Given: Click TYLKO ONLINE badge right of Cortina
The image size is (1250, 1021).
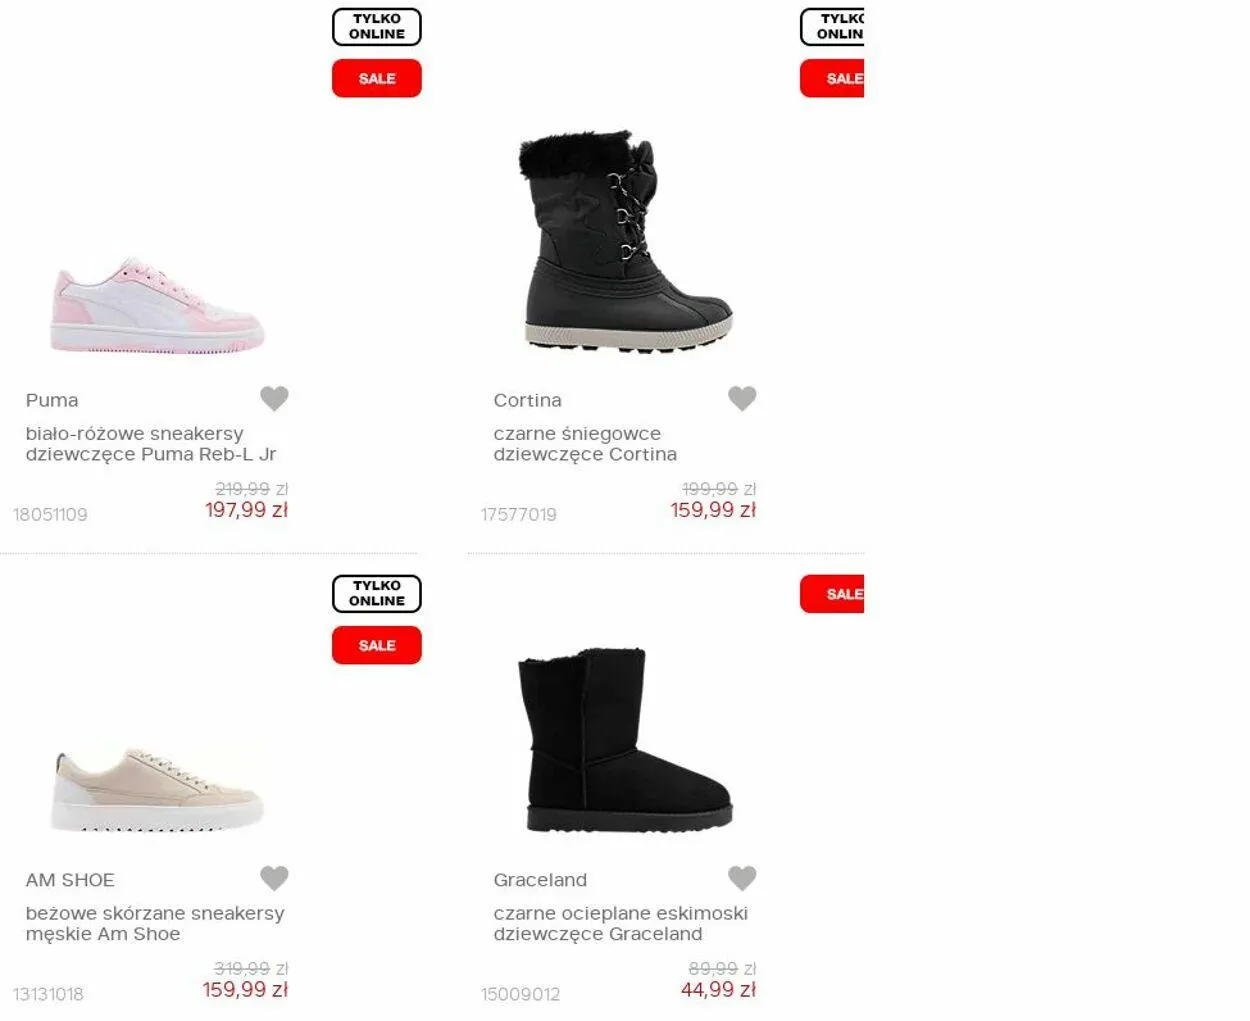Looking at the screenshot, I should pyautogui.click(x=832, y=26).
